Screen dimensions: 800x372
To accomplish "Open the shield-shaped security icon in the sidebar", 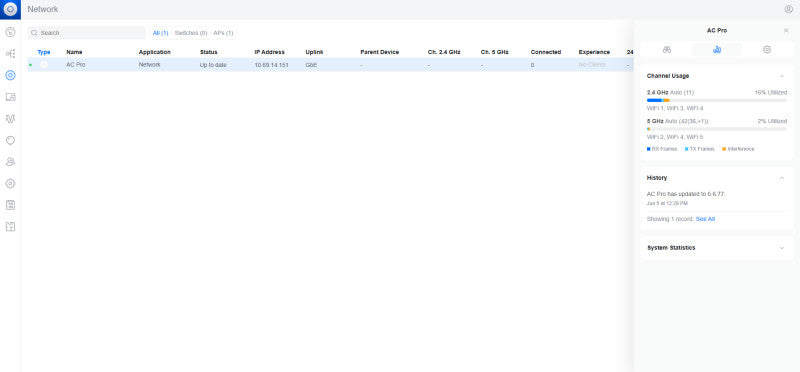I will tap(10, 140).
